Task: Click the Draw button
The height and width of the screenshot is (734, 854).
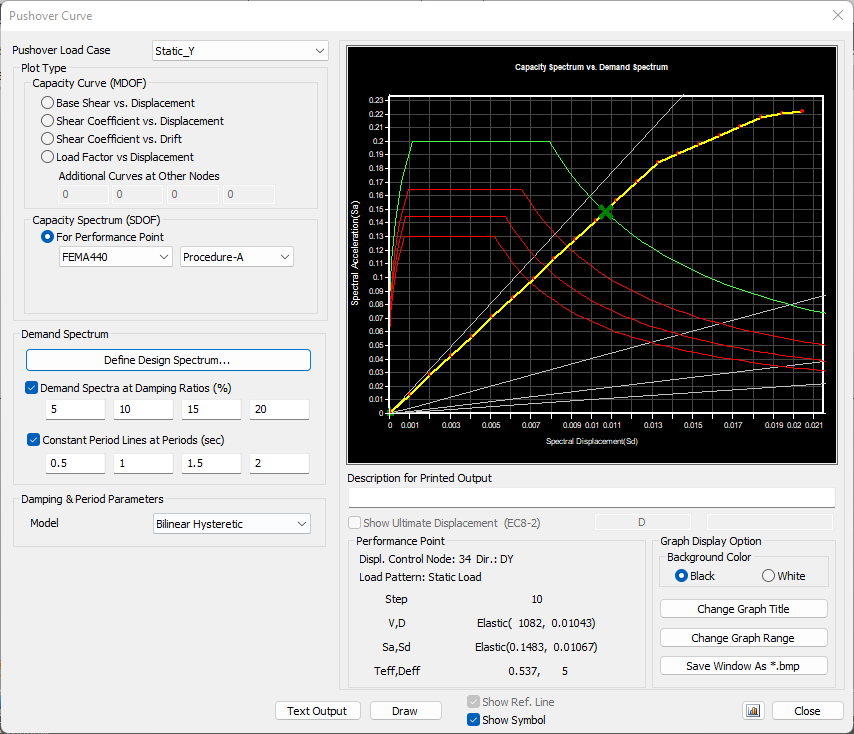Action: (405, 711)
